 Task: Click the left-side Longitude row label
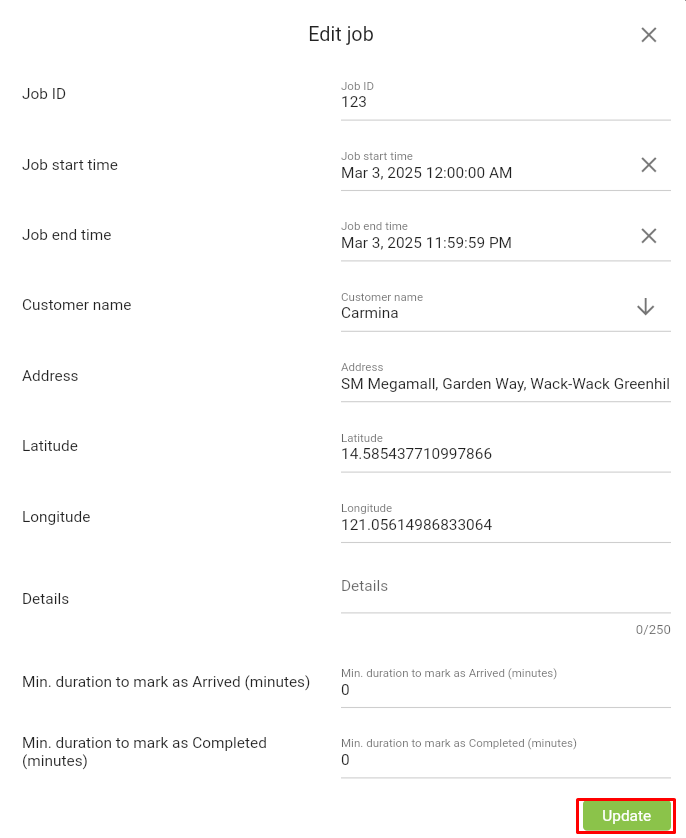pos(56,517)
